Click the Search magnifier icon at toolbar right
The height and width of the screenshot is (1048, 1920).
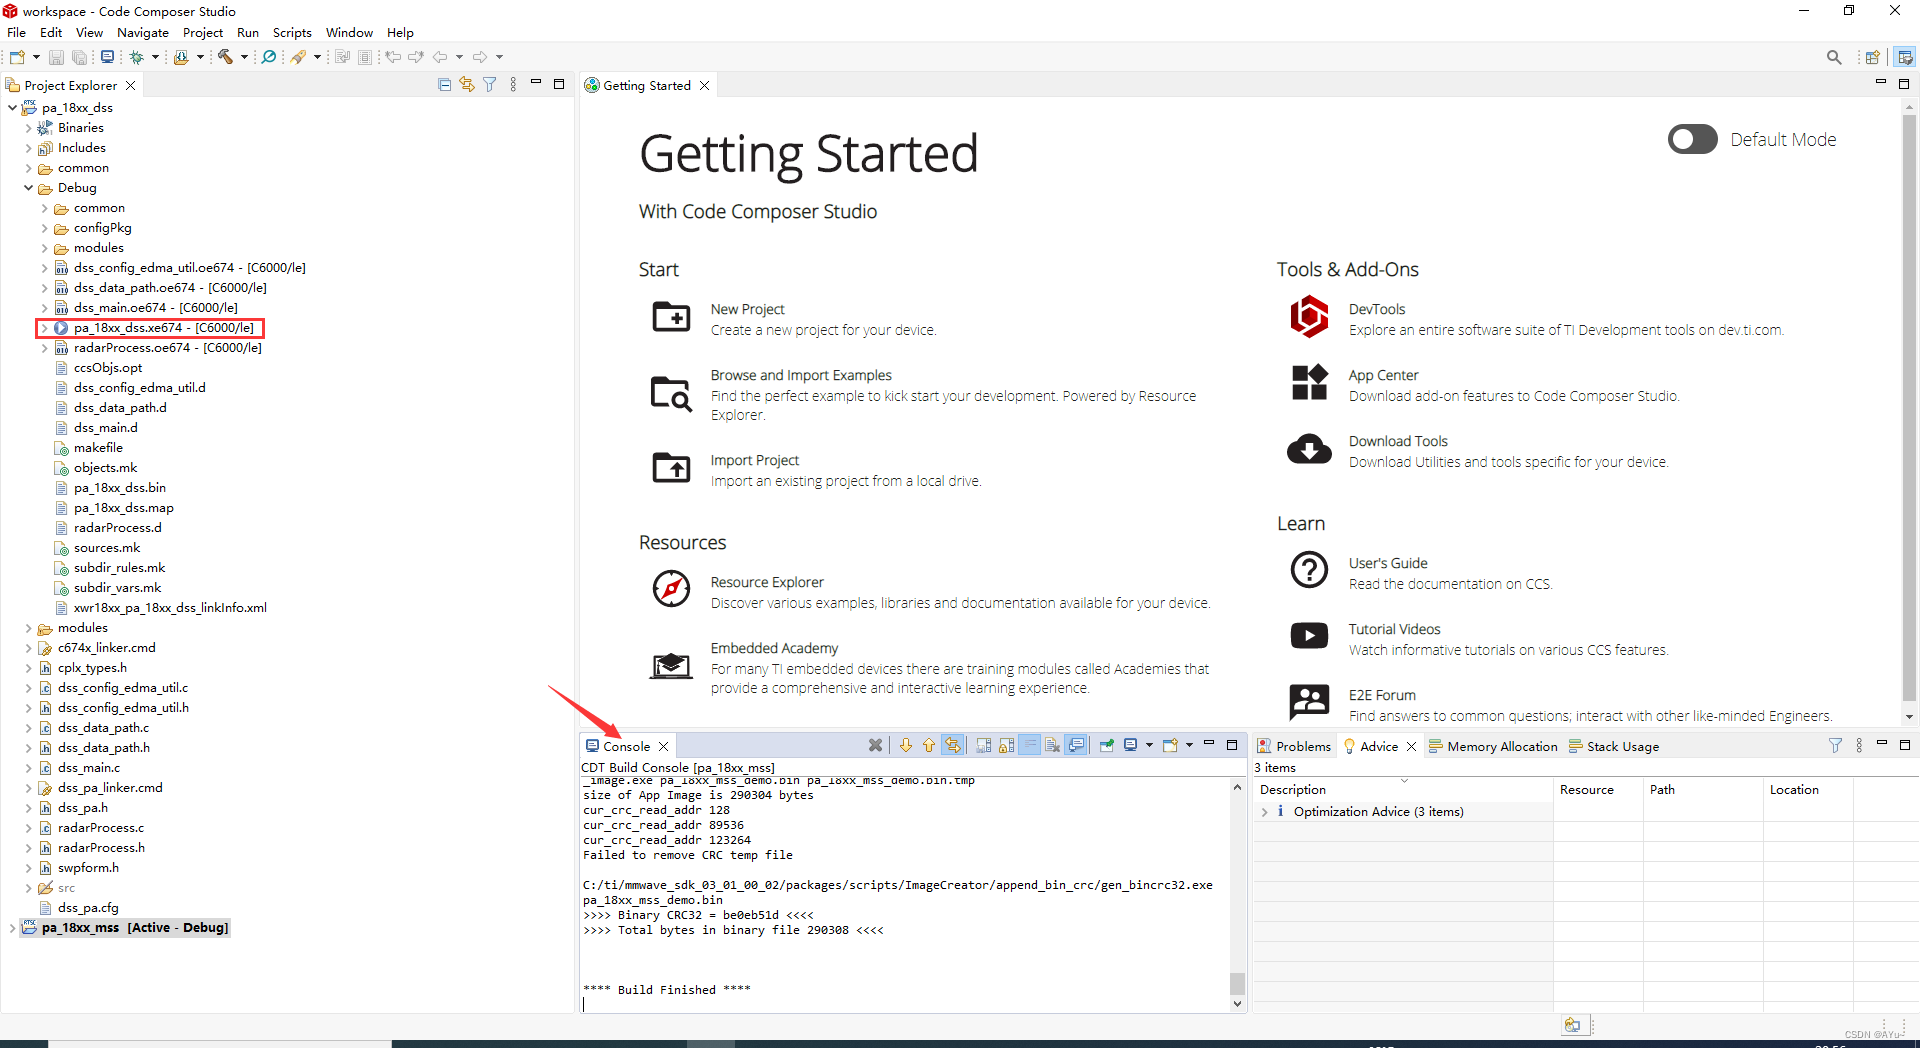click(x=1834, y=57)
